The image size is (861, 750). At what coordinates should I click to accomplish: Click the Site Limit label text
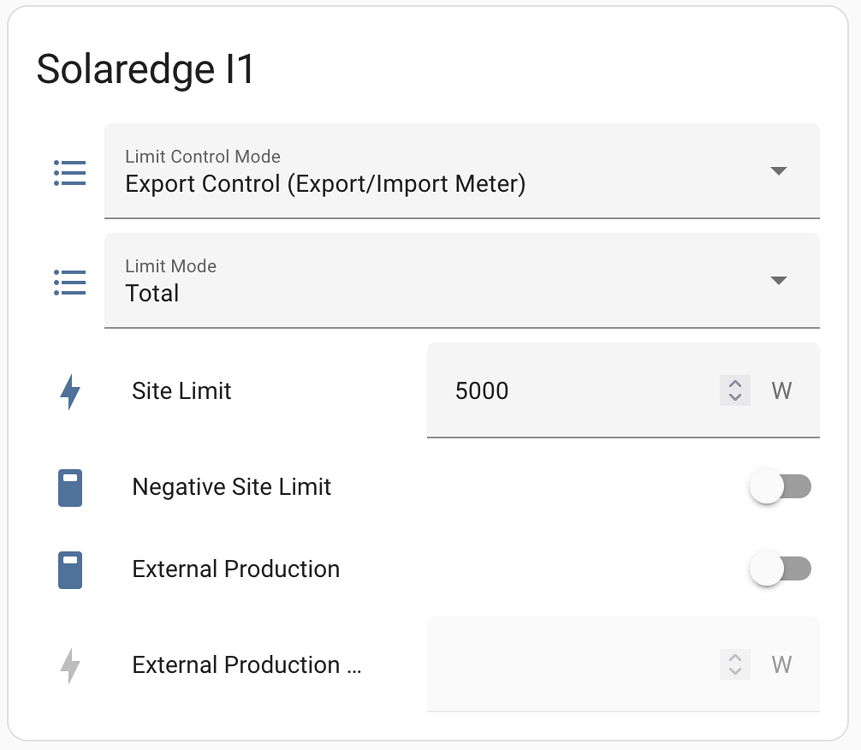click(181, 391)
